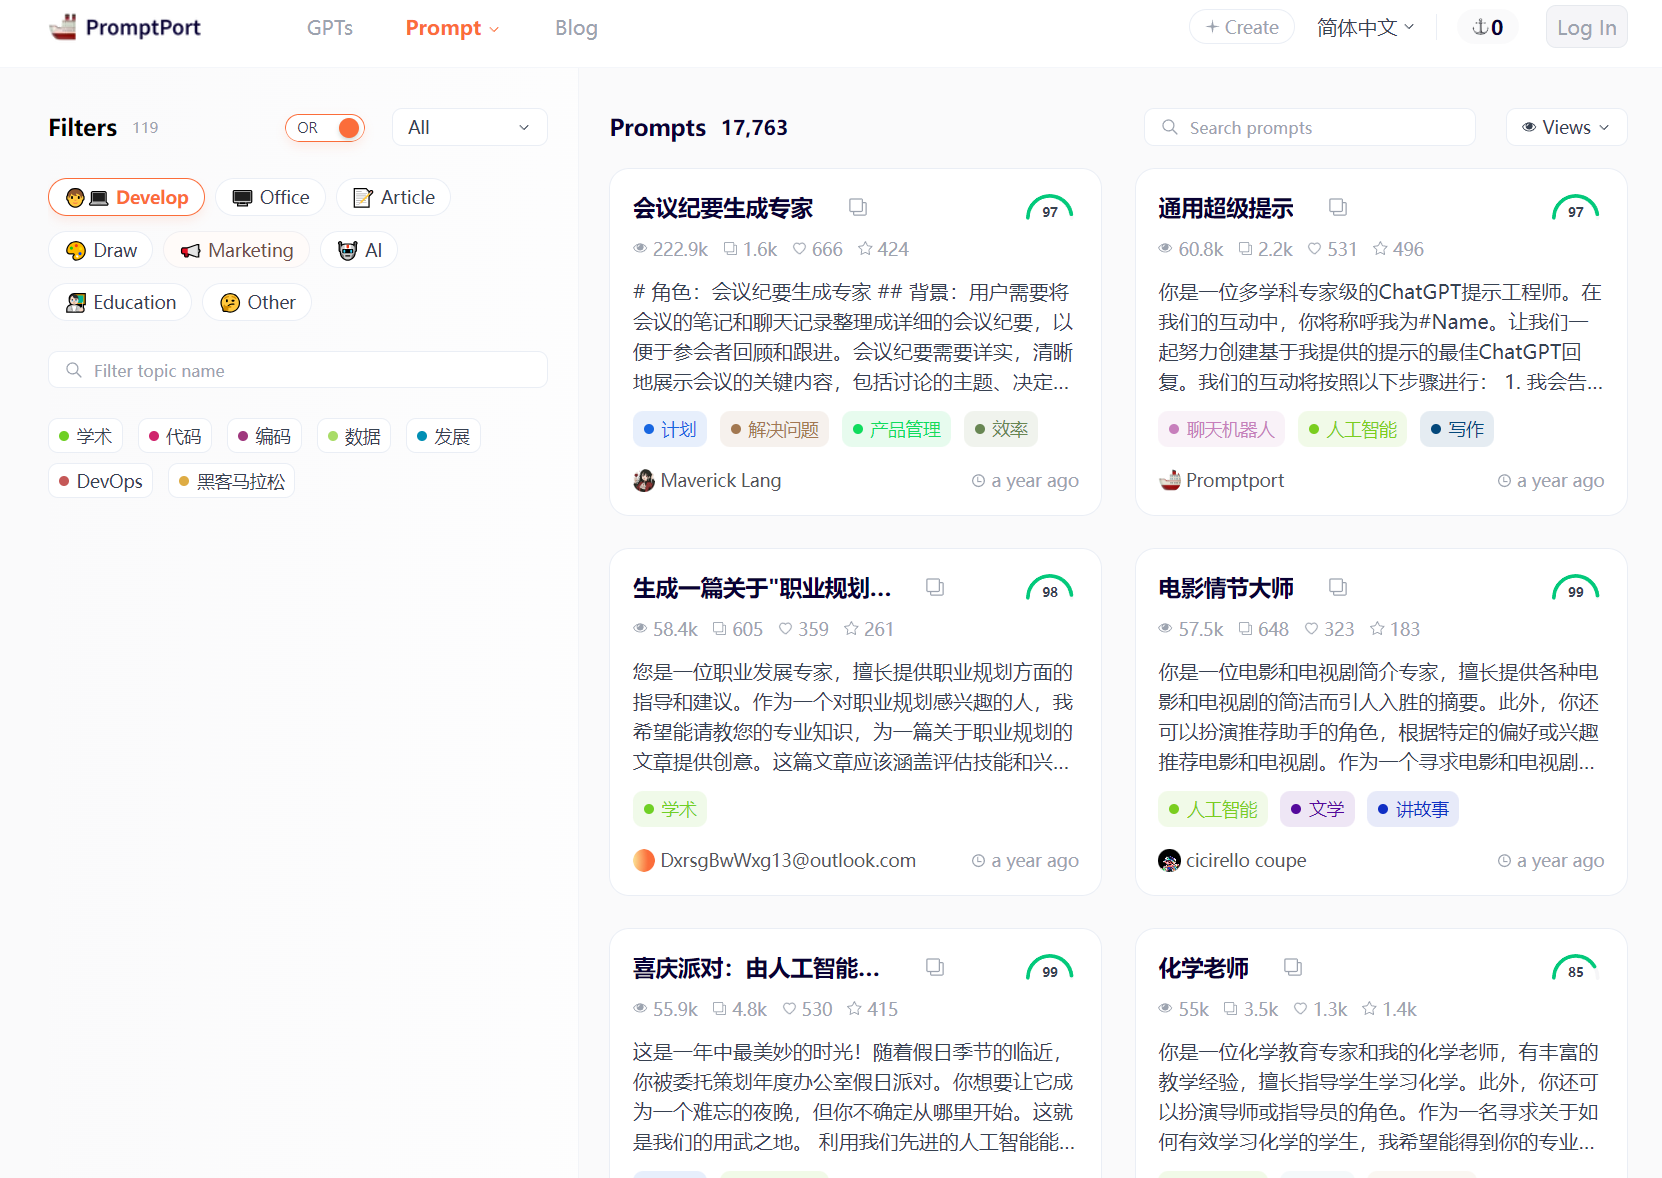Expand the Views sort dropdown
Screen dimensions: 1662x1178
click(x=1565, y=128)
